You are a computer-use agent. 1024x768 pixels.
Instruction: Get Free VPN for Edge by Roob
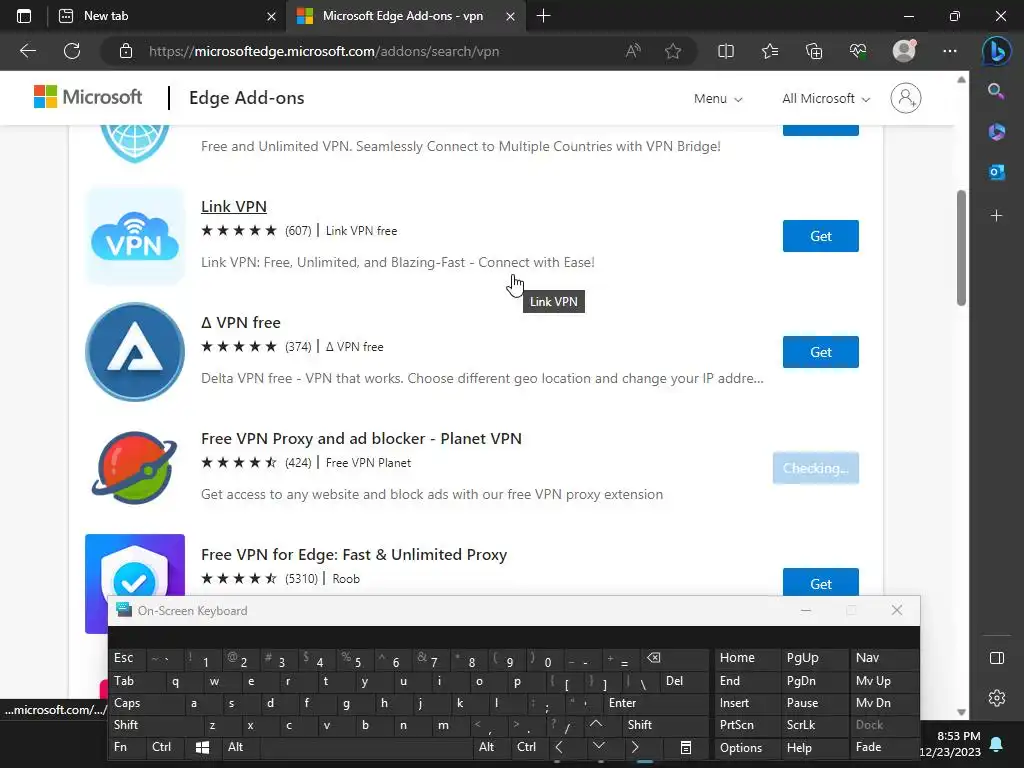click(x=820, y=582)
